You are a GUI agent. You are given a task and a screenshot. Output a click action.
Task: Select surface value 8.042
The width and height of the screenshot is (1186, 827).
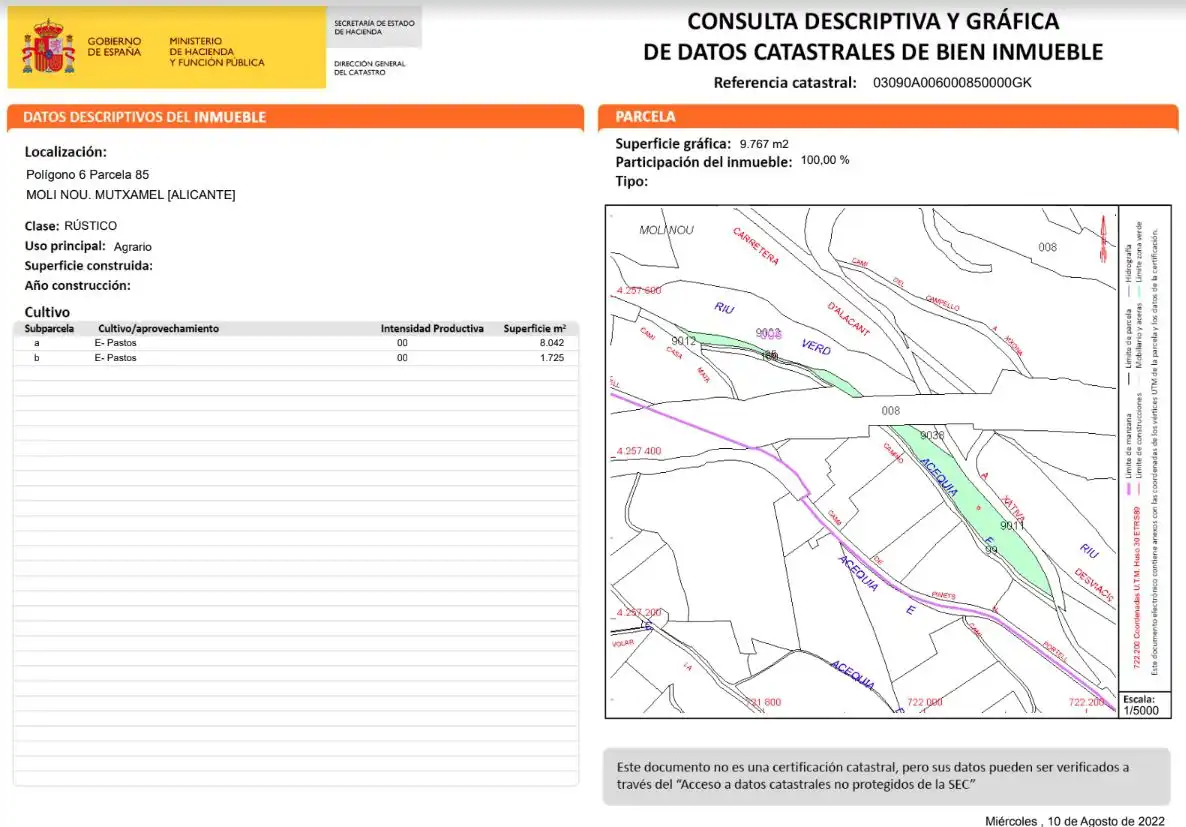(x=551, y=343)
